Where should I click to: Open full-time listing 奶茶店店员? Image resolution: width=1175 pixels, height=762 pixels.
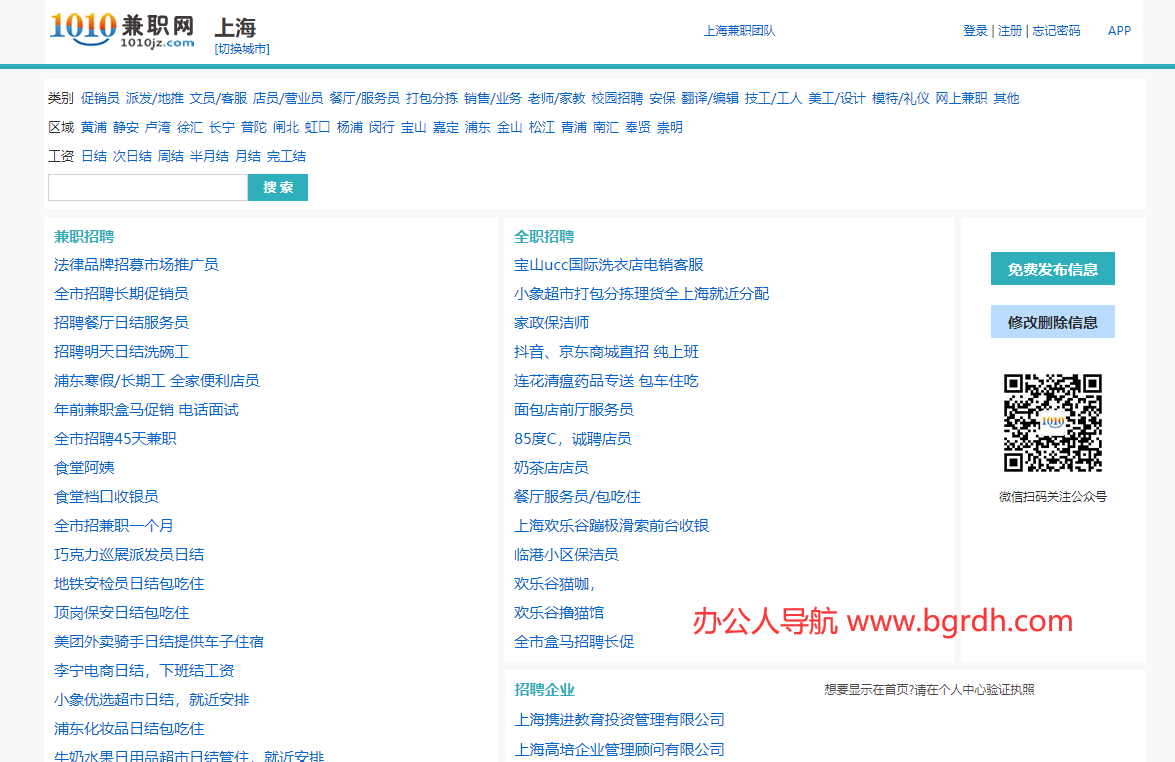(551, 467)
